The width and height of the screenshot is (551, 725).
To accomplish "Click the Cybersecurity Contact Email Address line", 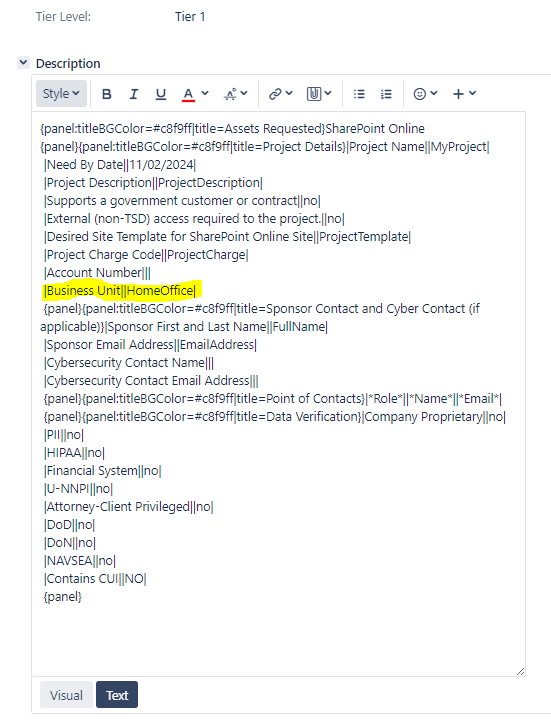I will tap(151, 381).
